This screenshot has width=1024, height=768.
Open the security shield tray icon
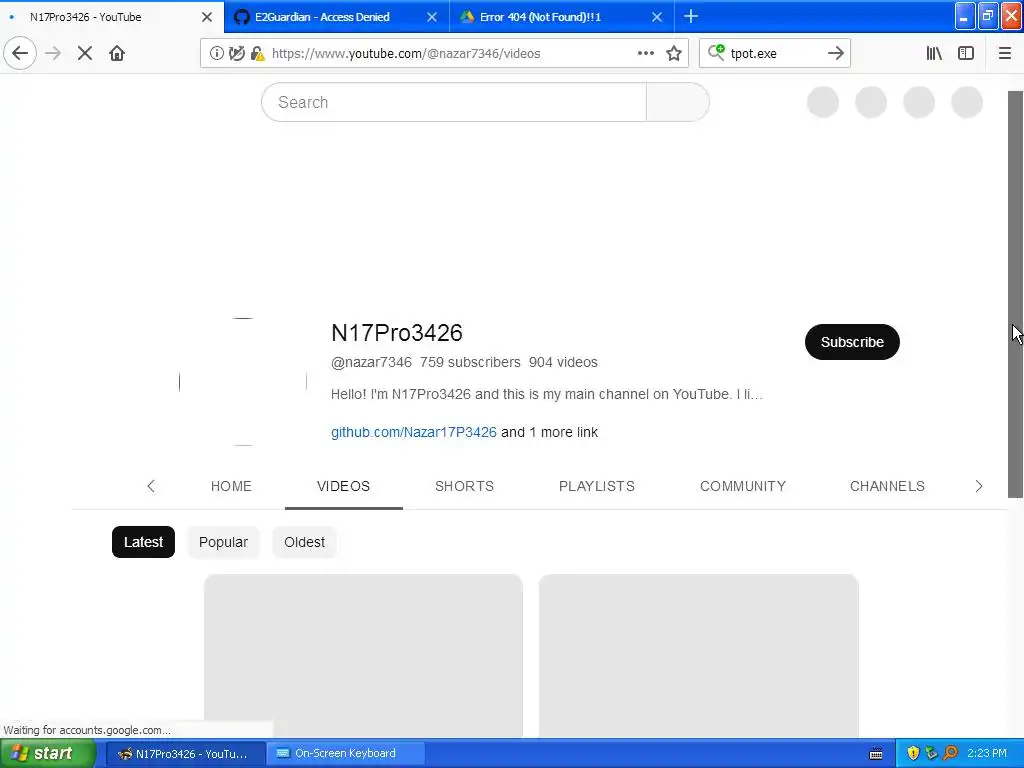[913, 754]
